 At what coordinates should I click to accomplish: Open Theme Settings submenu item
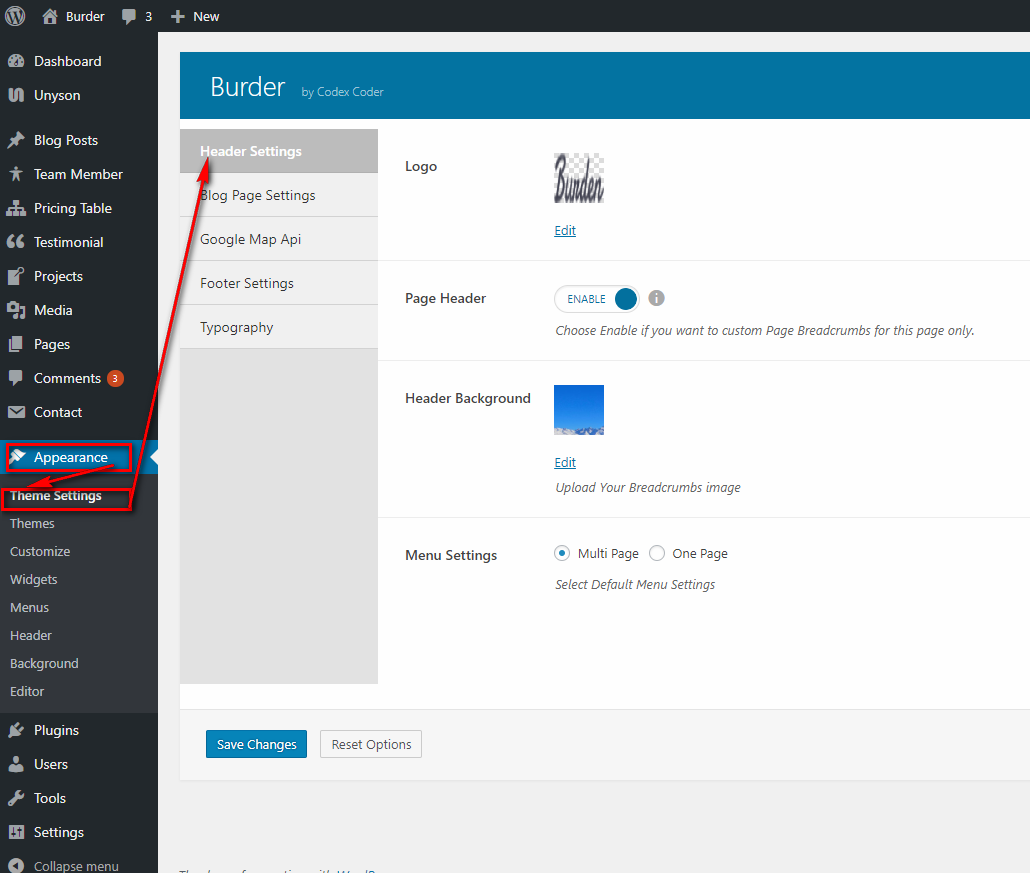[56, 495]
